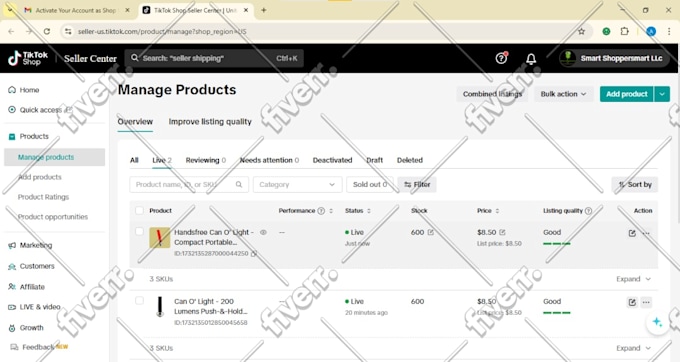Click the Filter button
Screen dimensions: 680x362
click(417, 185)
